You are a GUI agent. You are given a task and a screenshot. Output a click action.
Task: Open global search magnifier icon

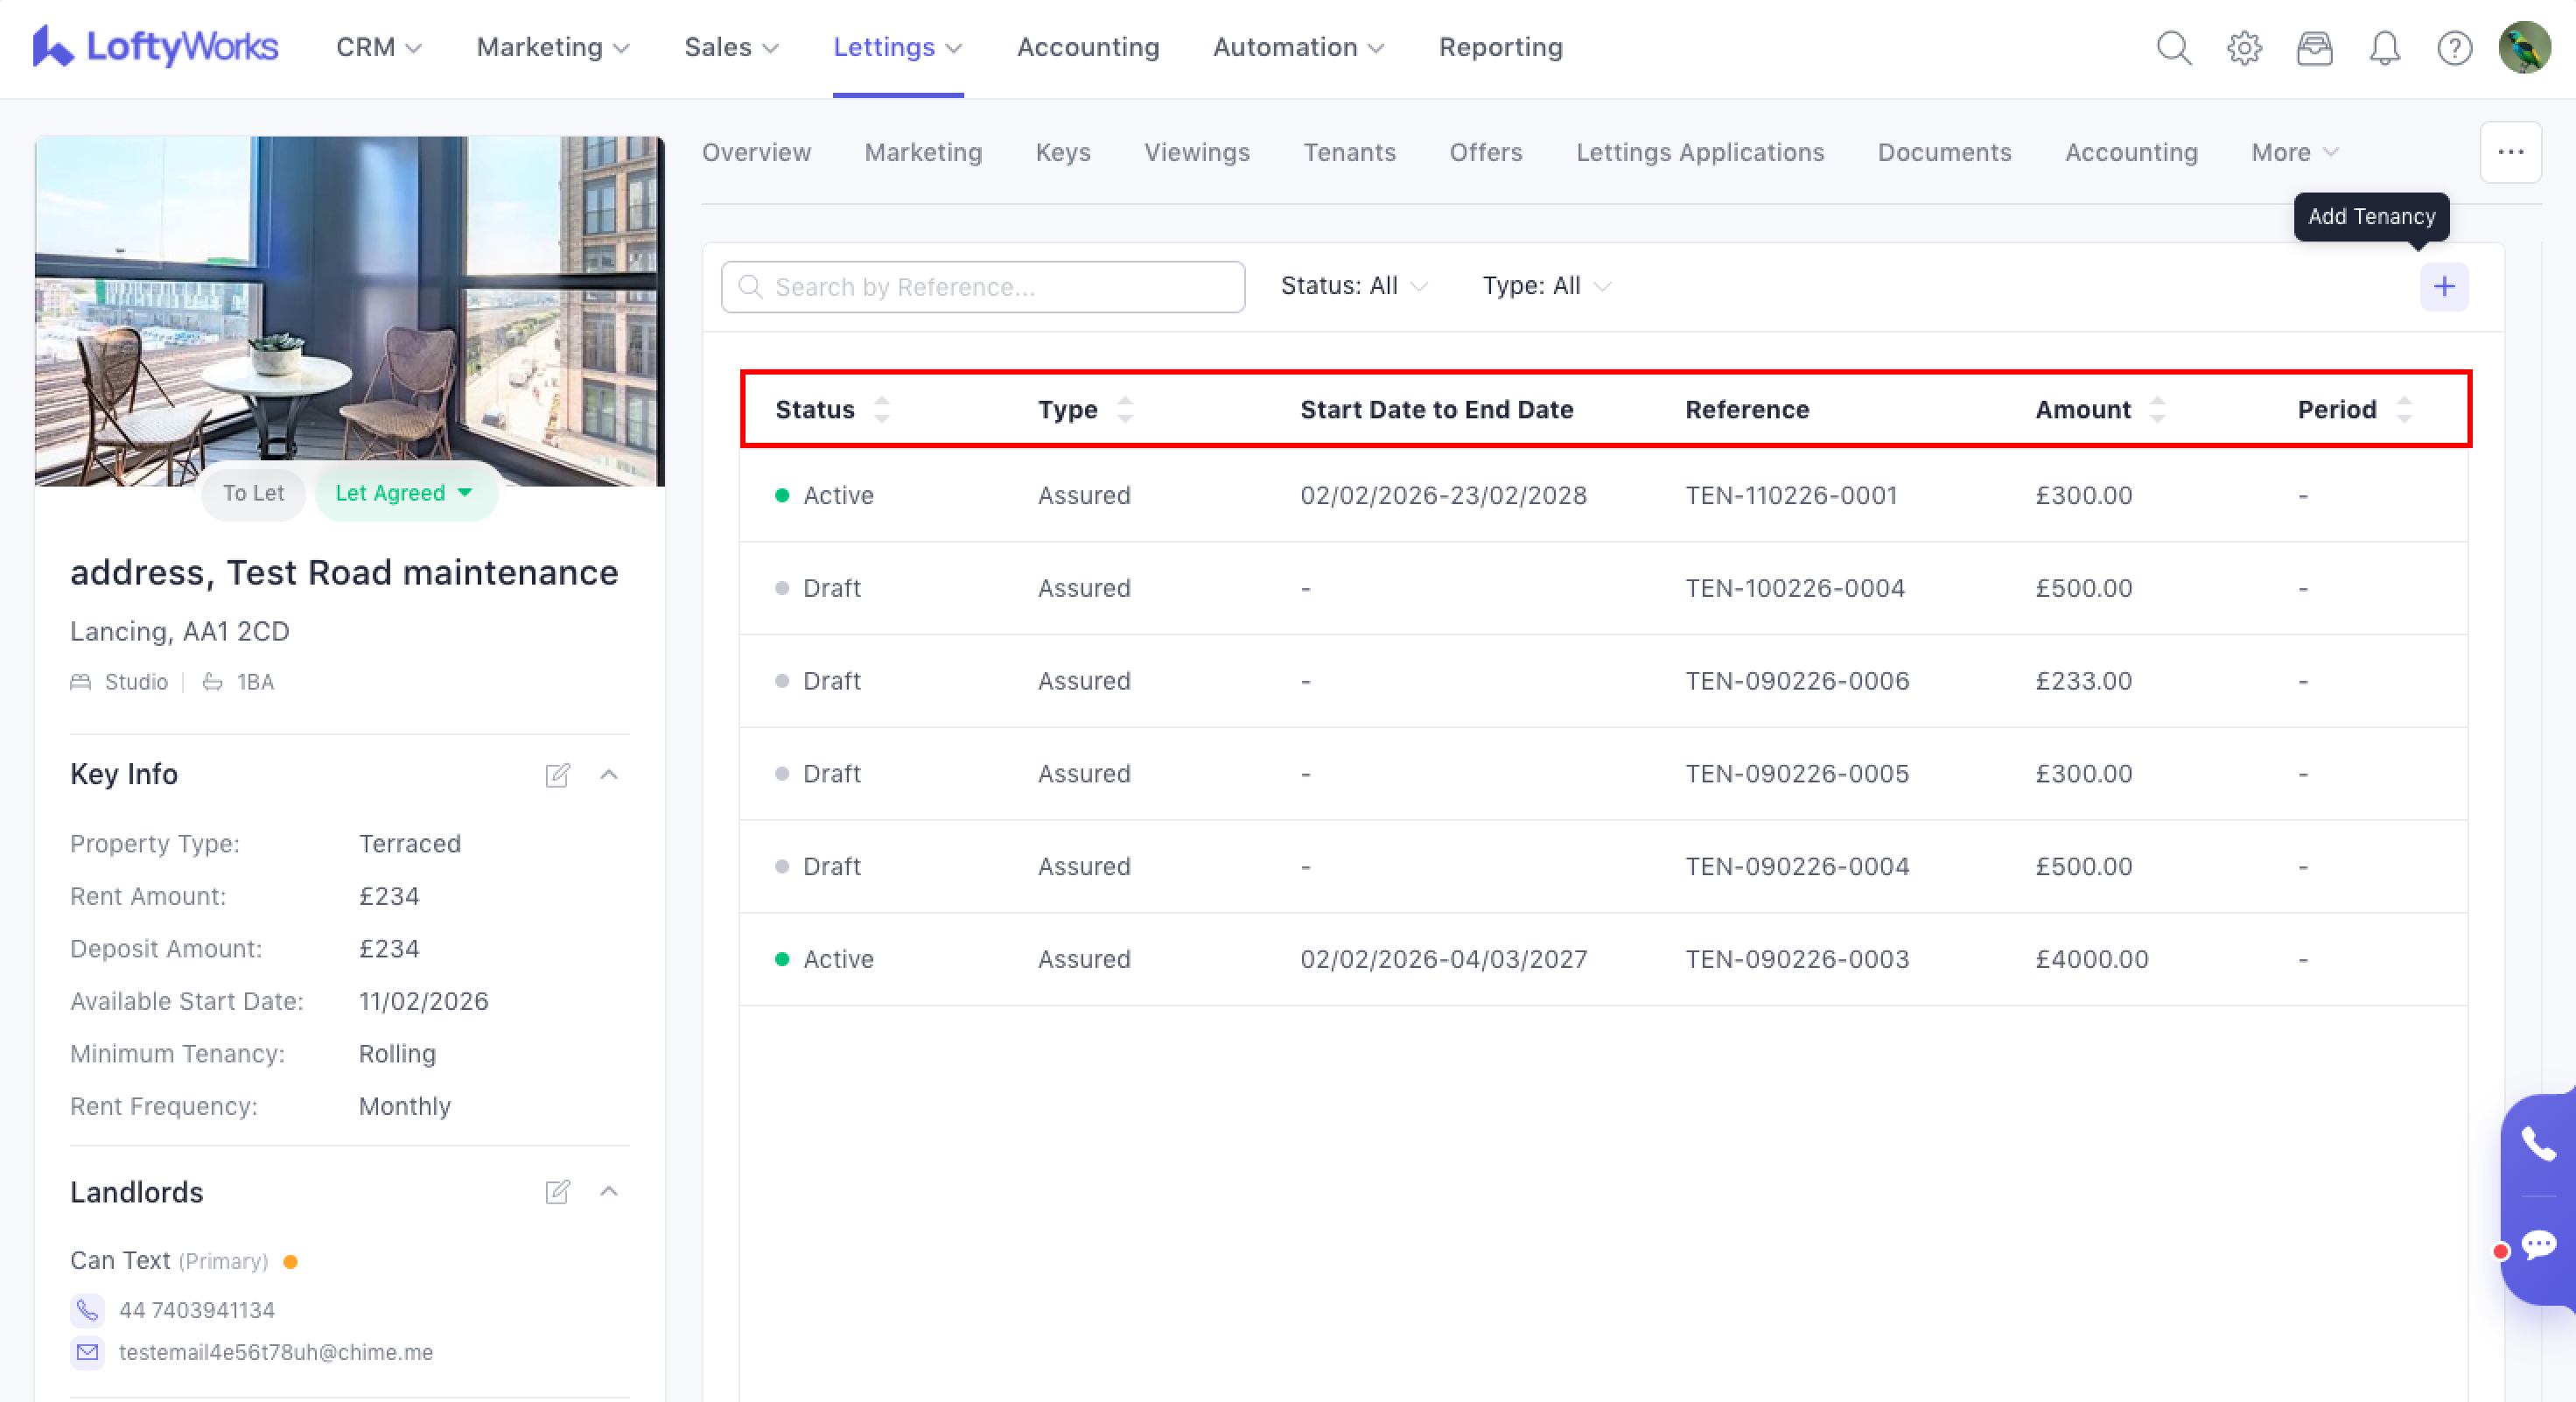[x=2173, y=48]
